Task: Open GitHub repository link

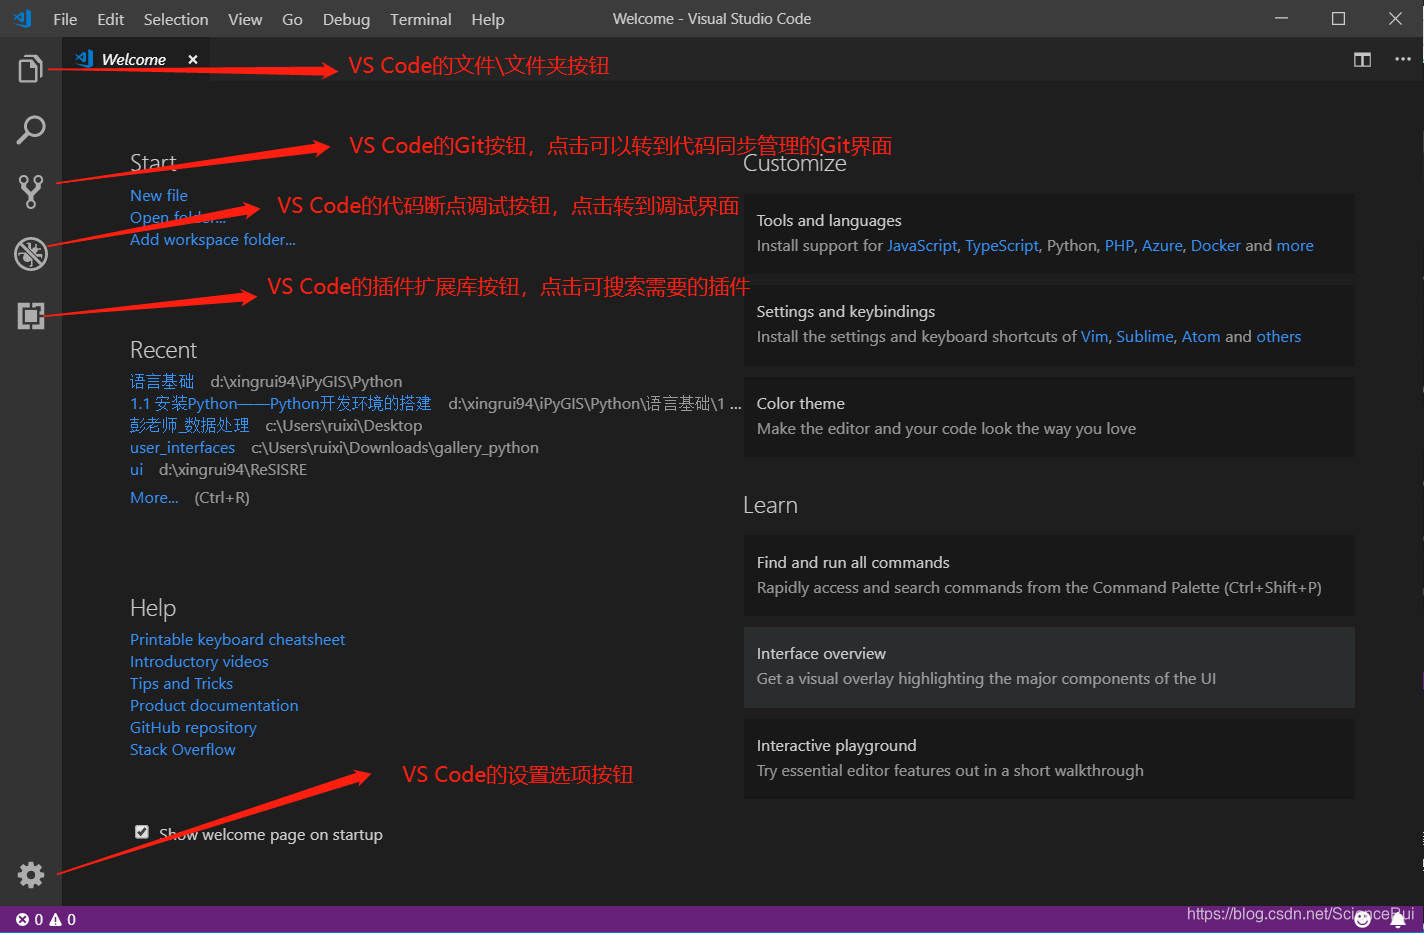Action: point(193,727)
